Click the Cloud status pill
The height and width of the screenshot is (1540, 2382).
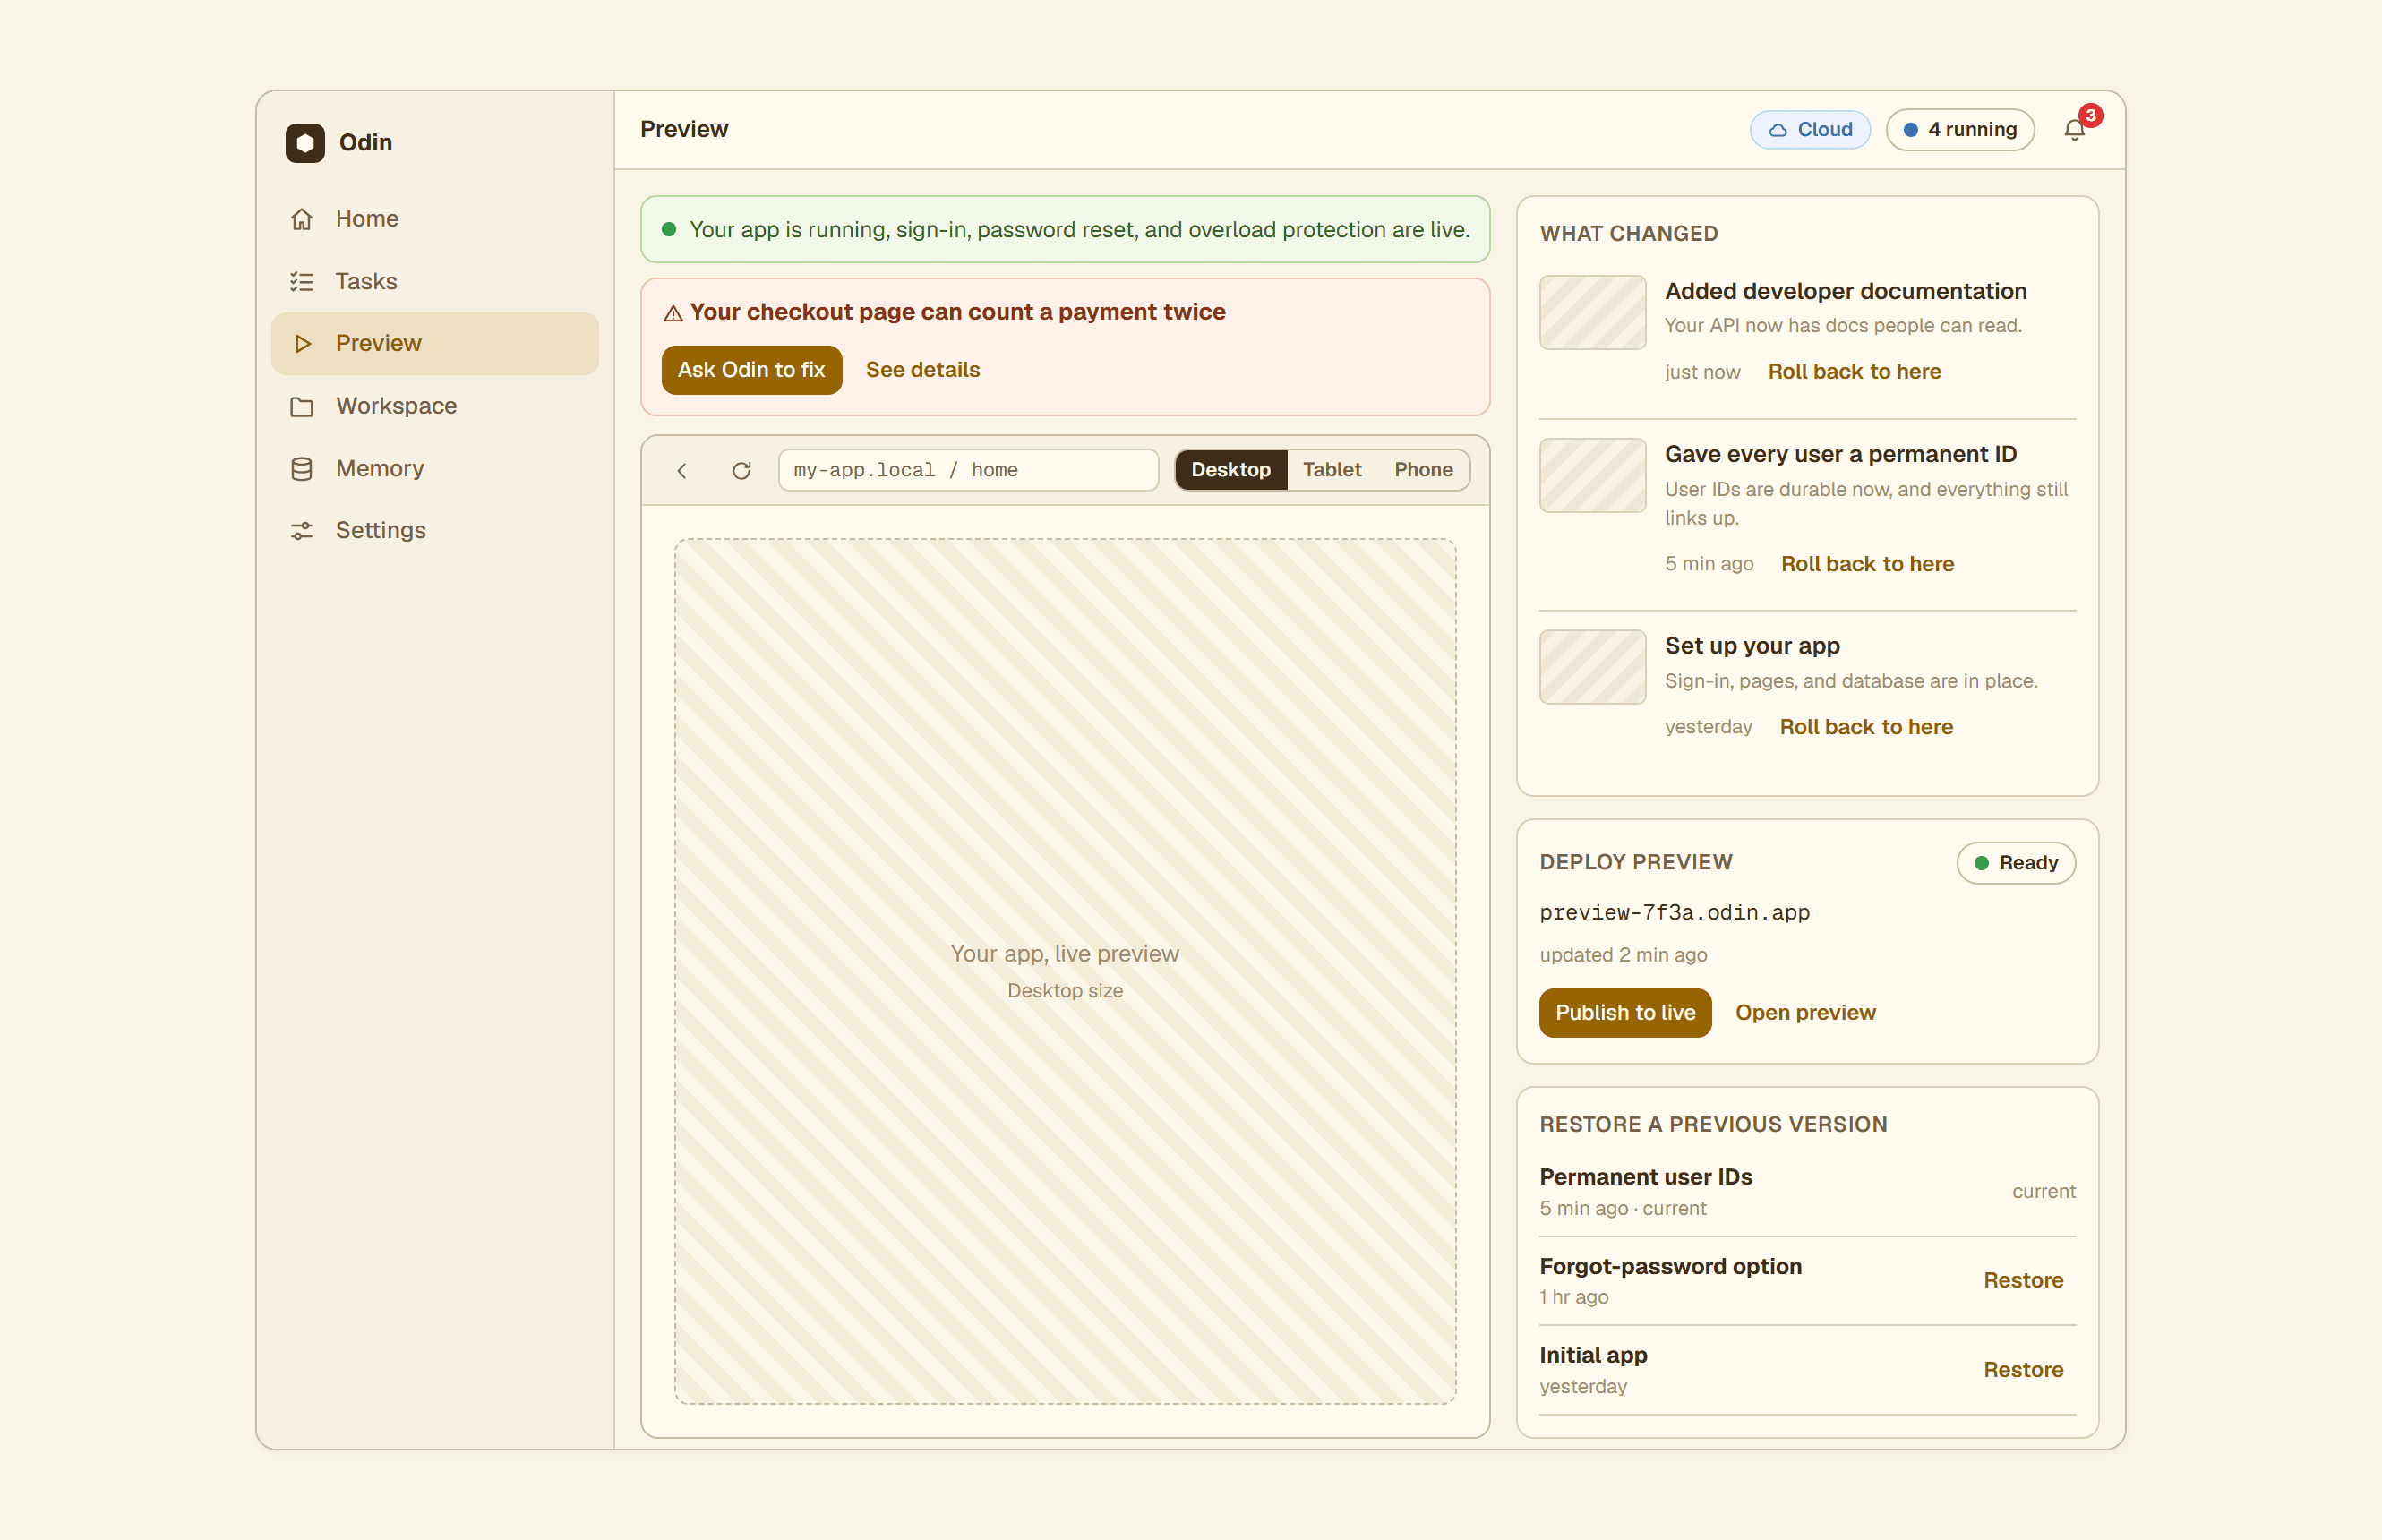point(1810,129)
